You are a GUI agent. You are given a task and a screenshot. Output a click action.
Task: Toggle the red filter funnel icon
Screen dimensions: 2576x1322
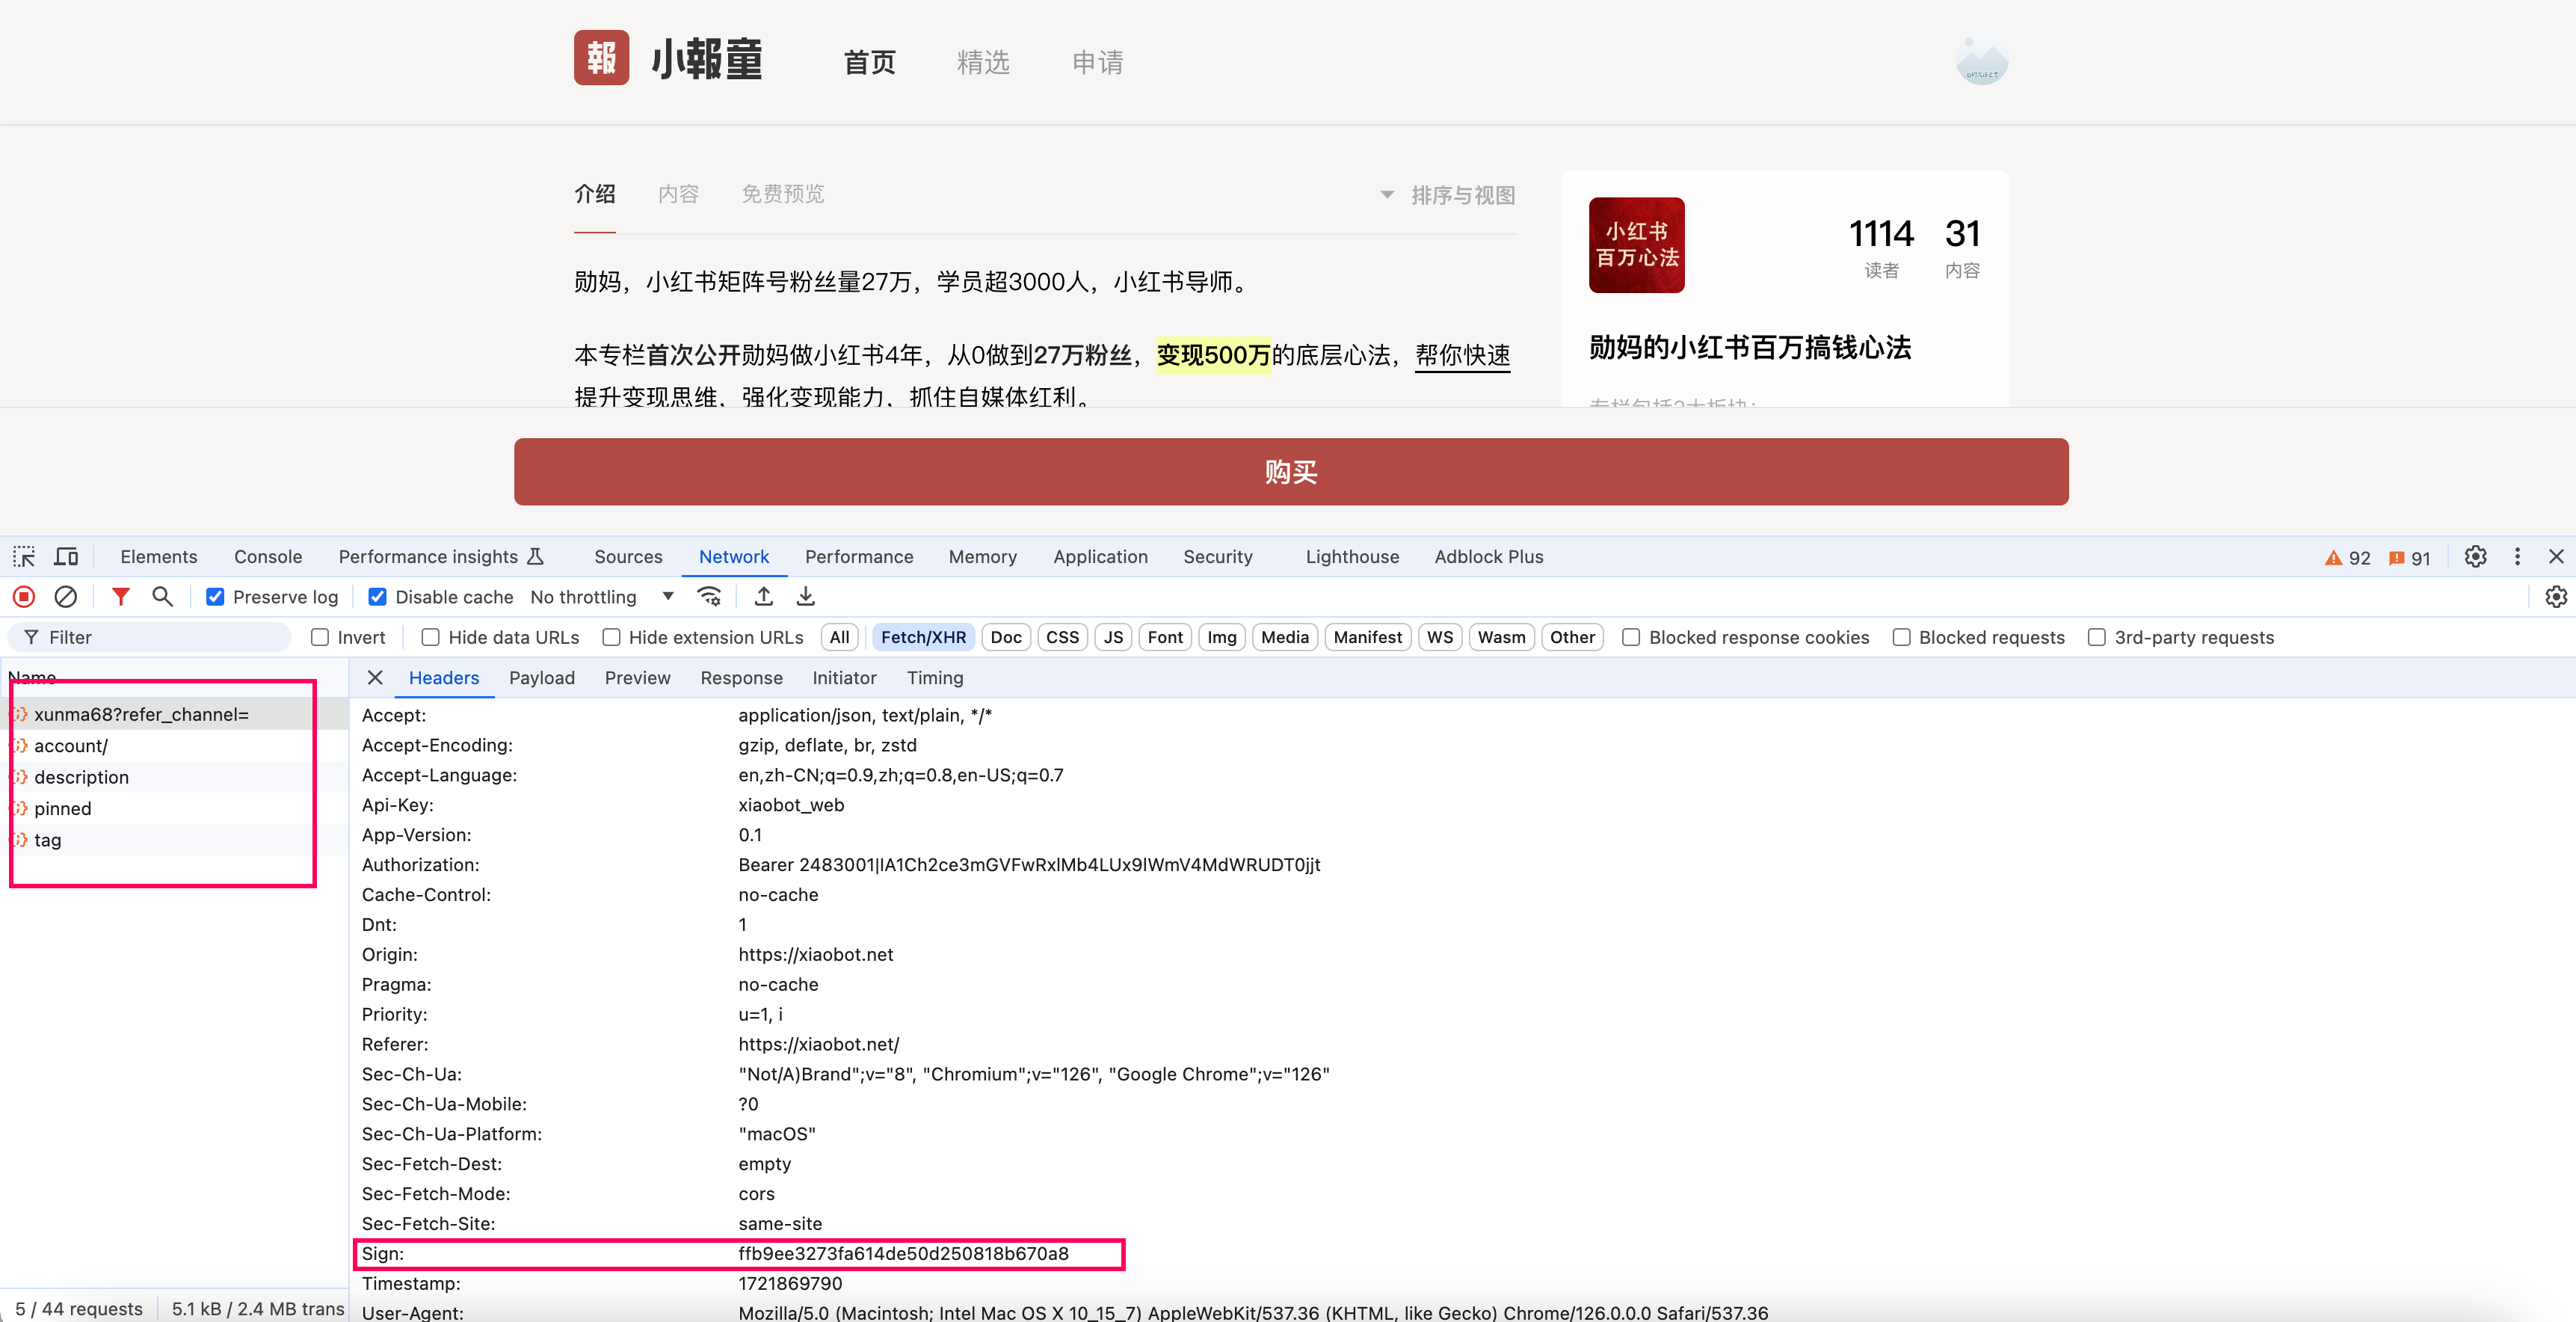pyautogui.click(x=120, y=597)
